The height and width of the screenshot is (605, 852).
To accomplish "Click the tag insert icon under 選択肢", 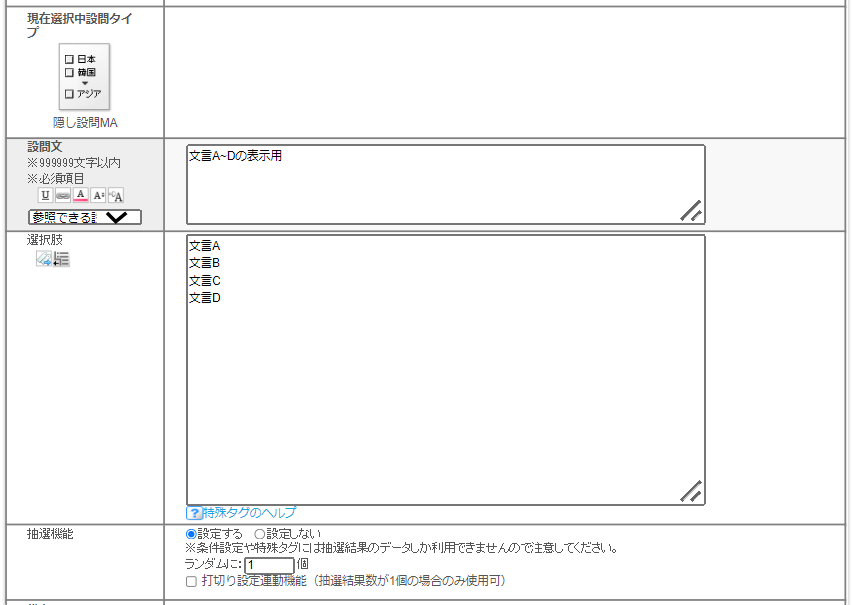I will [44, 259].
